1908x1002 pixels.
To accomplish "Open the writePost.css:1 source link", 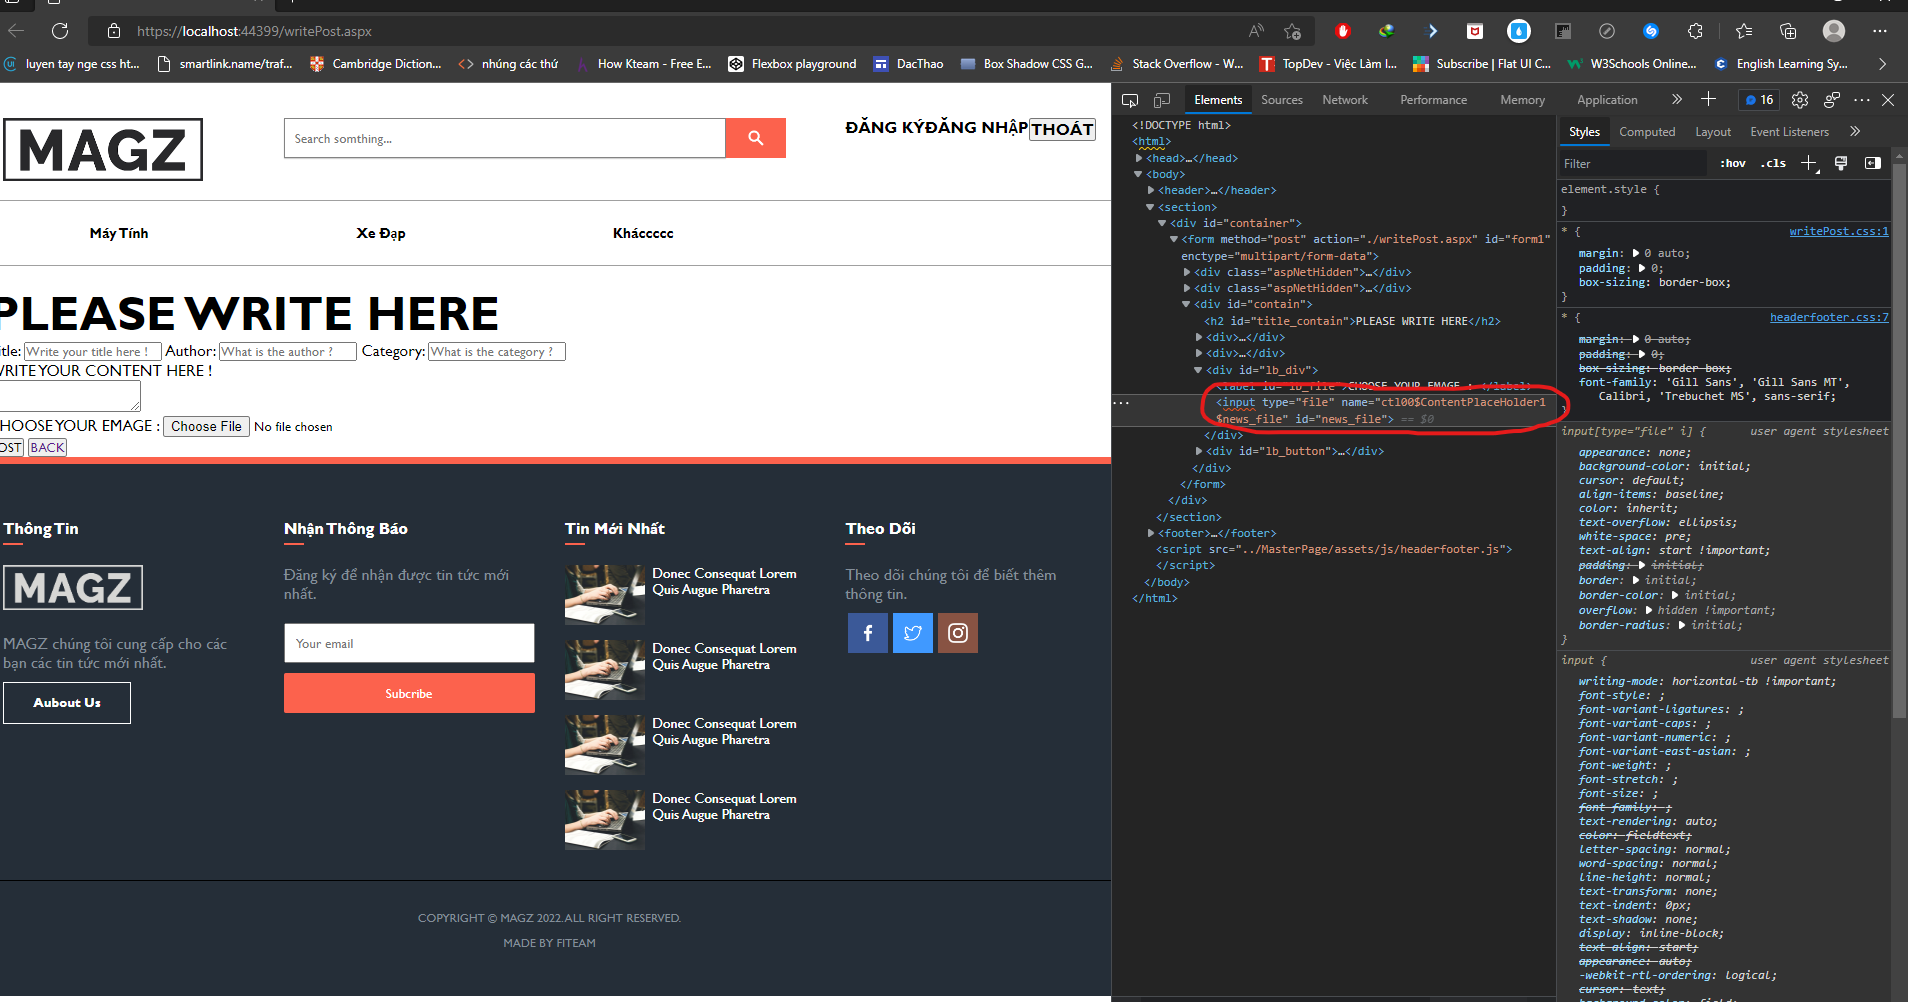I will [1838, 231].
